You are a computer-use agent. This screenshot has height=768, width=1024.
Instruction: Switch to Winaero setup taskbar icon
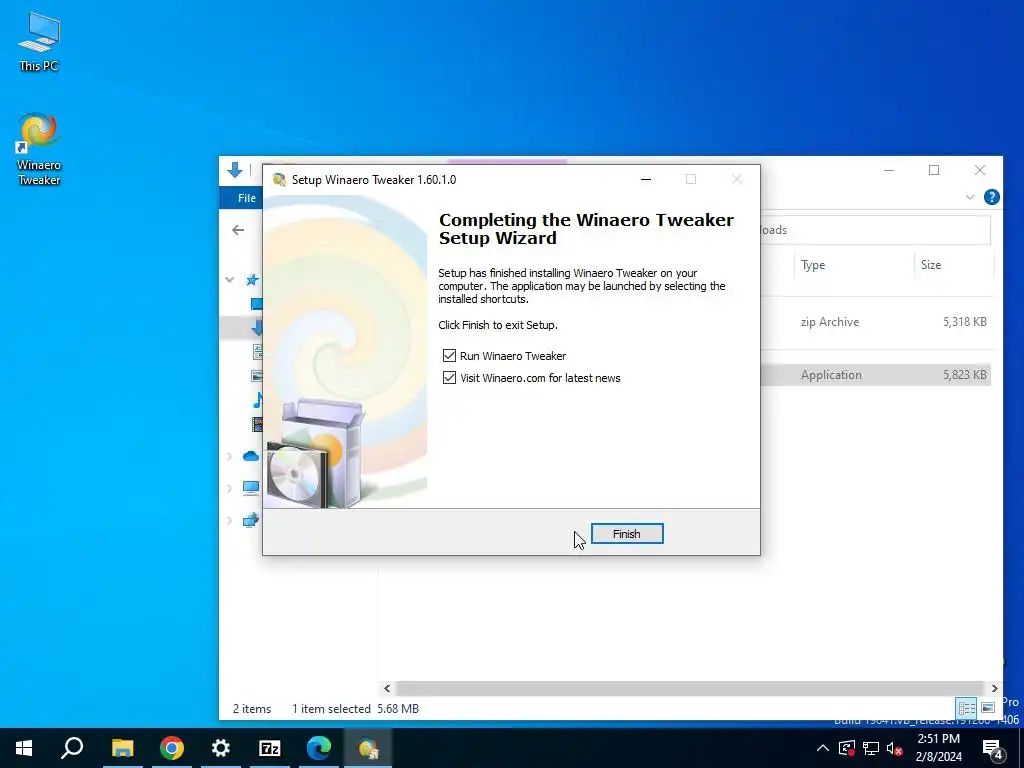pos(368,748)
